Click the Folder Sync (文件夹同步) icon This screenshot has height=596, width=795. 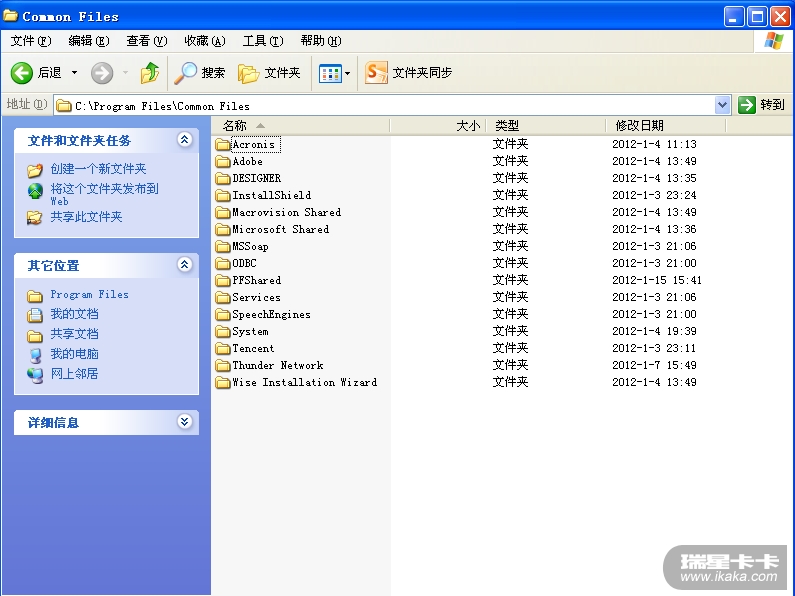(376, 73)
